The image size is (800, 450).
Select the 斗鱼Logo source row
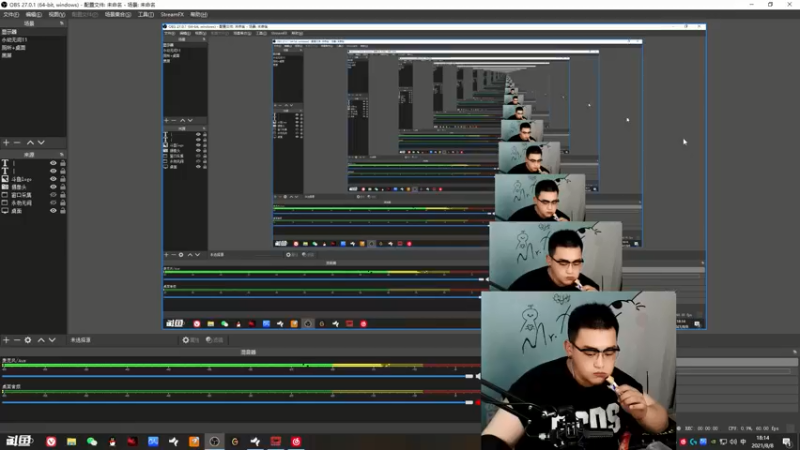pyautogui.click(x=33, y=179)
